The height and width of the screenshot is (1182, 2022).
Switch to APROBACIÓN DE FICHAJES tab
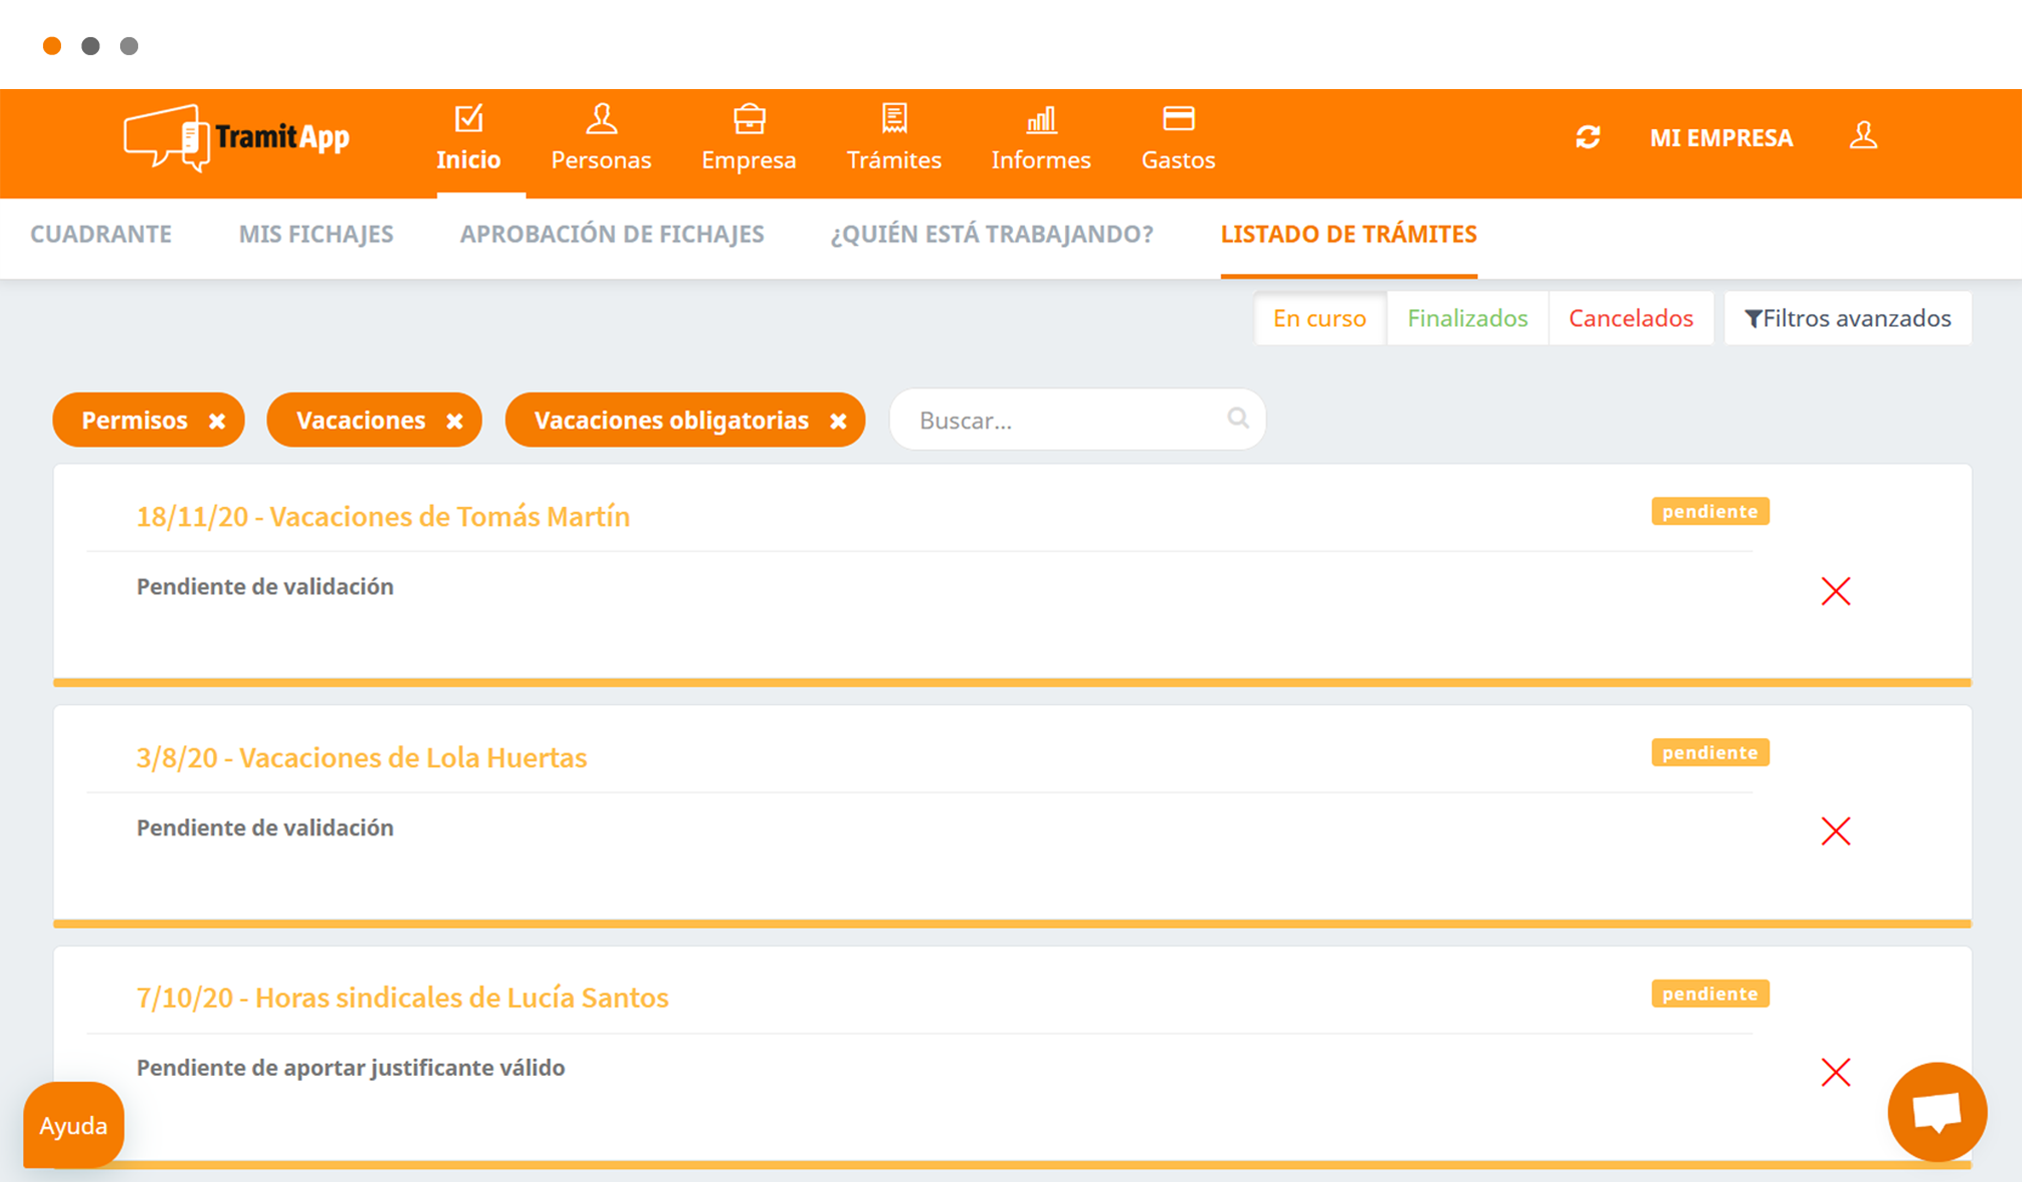tap(612, 234)
